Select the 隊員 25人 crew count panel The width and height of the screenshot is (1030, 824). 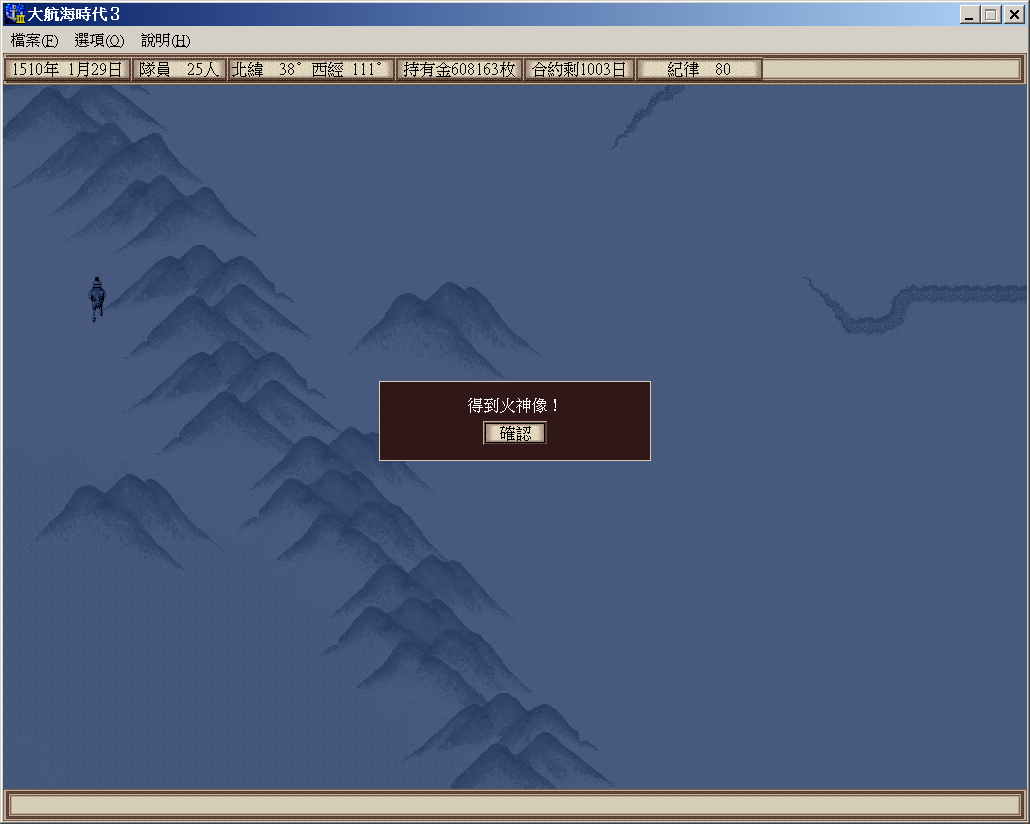click(179, 70)
